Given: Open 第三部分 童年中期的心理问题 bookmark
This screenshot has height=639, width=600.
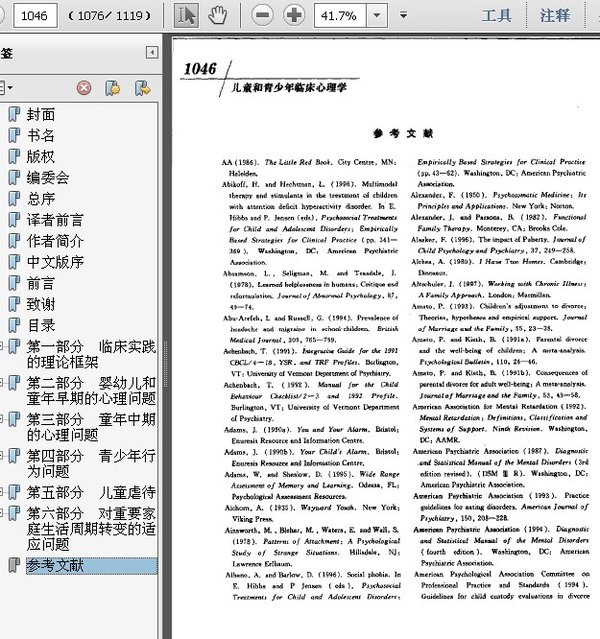Looking at the screenshot, I should click(91, 427).
